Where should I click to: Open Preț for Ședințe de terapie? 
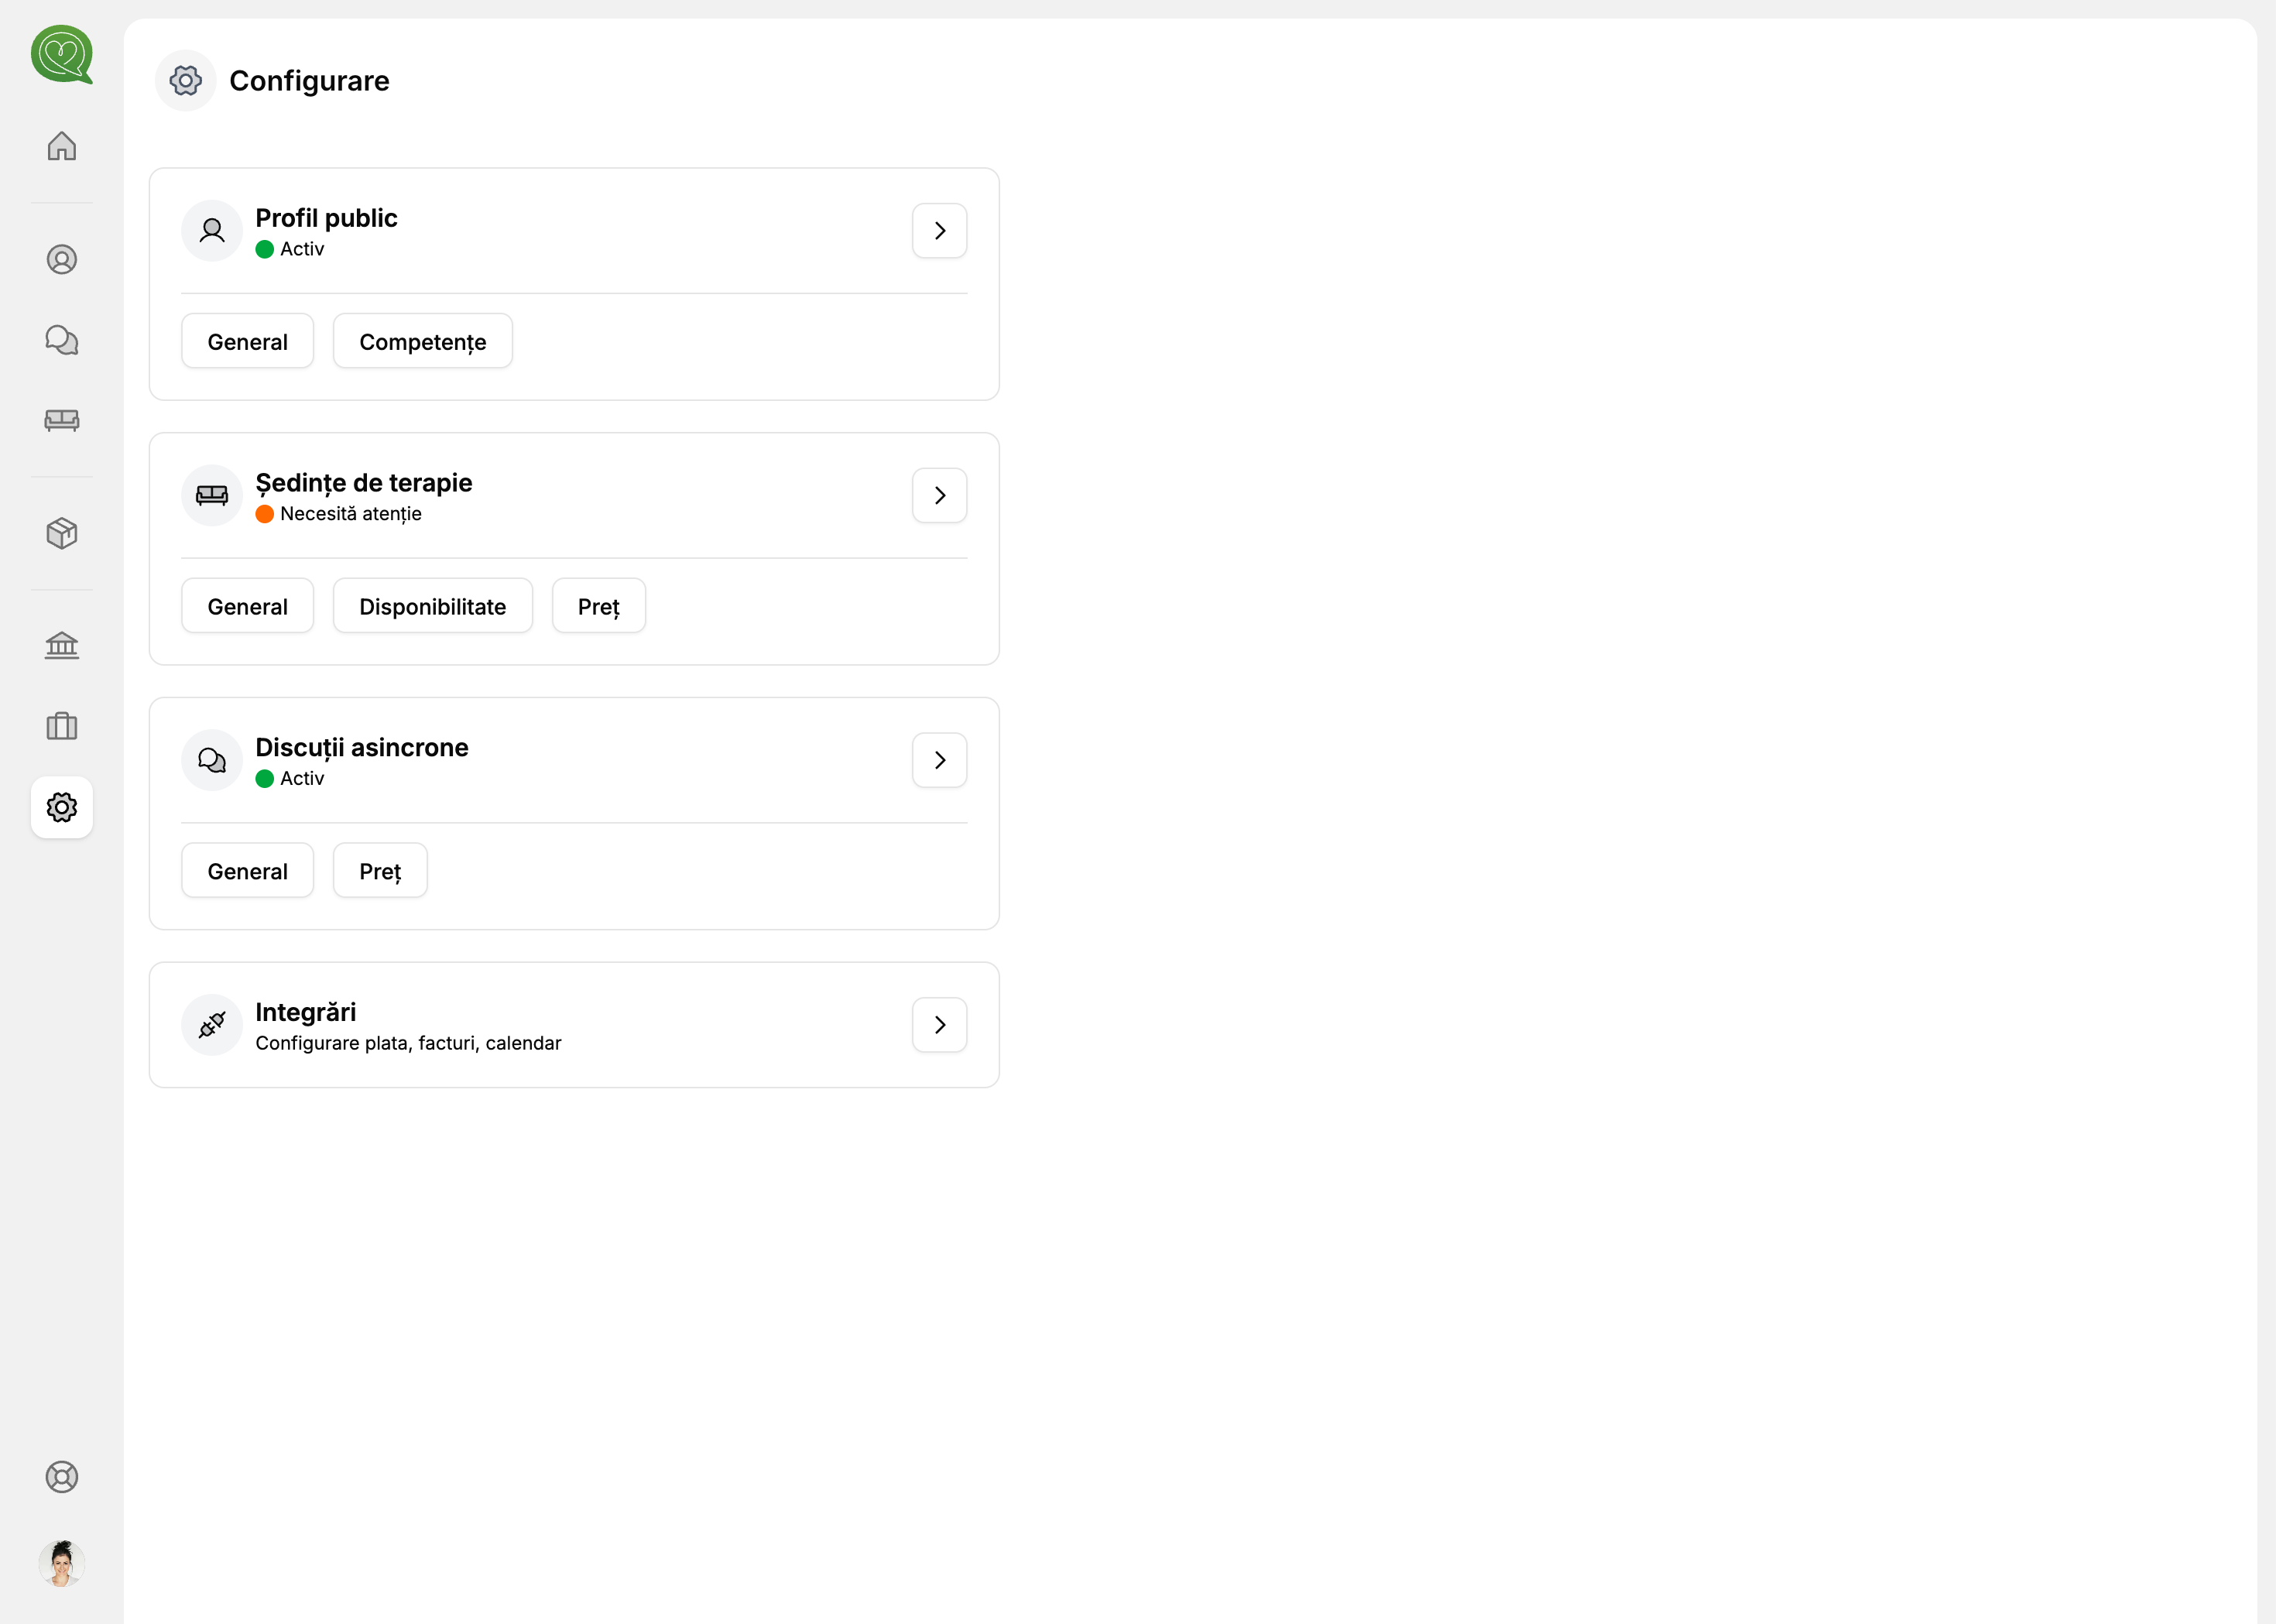click(x=597, y=605)
